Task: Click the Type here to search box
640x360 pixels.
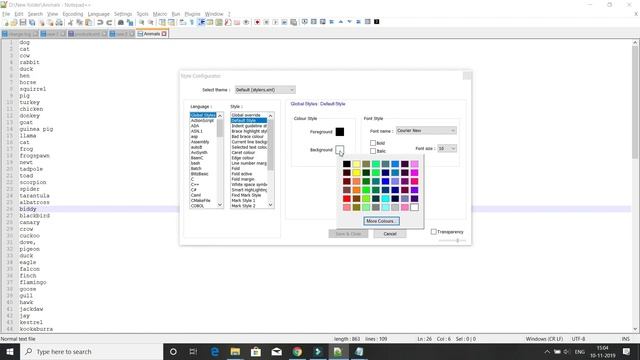Action: pyautogui.click(x=91, y=351)
